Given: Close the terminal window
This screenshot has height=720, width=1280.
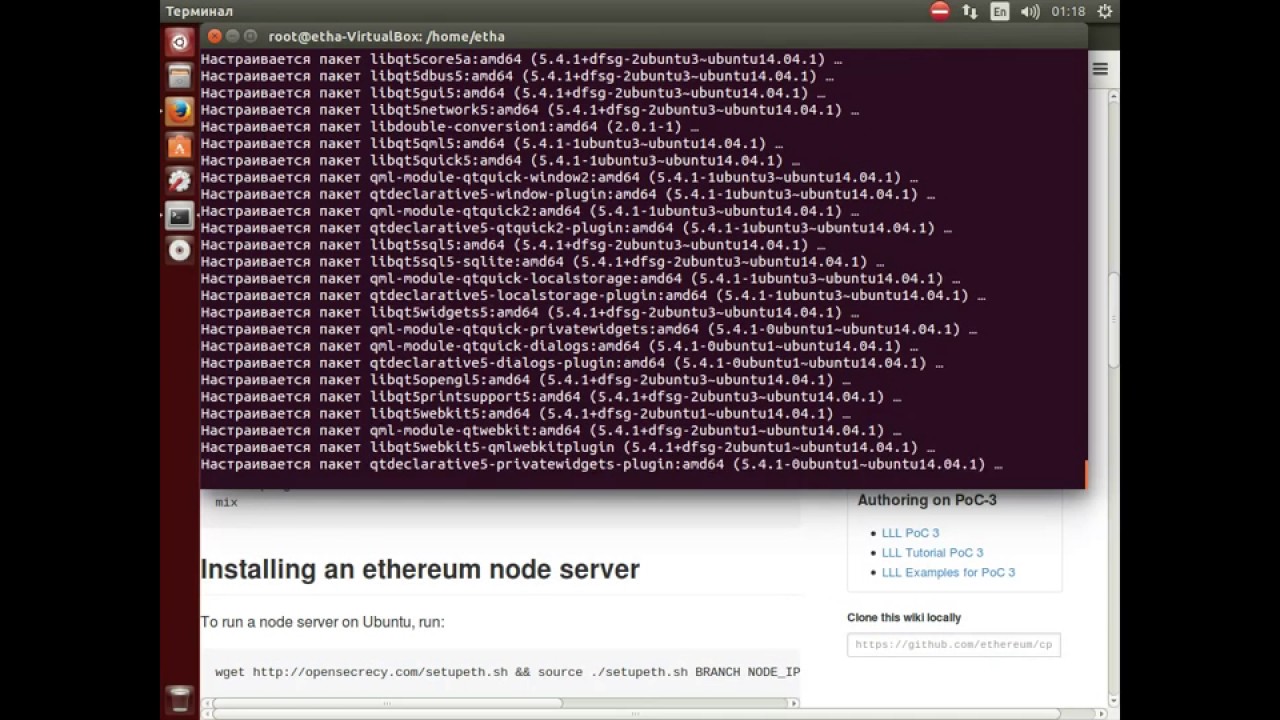Looking at the screenshot, I should pos(214,36).
